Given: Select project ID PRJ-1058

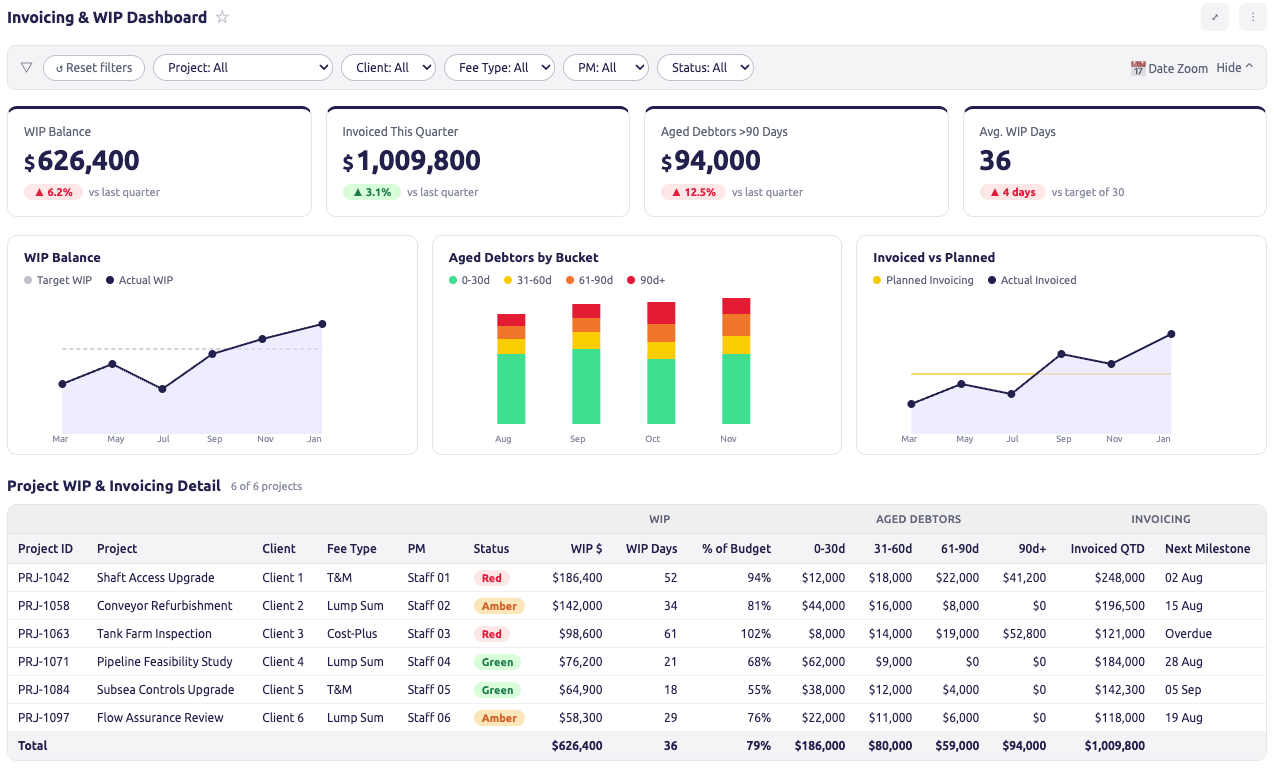Looking at the screenshot, I should (44, 606).
